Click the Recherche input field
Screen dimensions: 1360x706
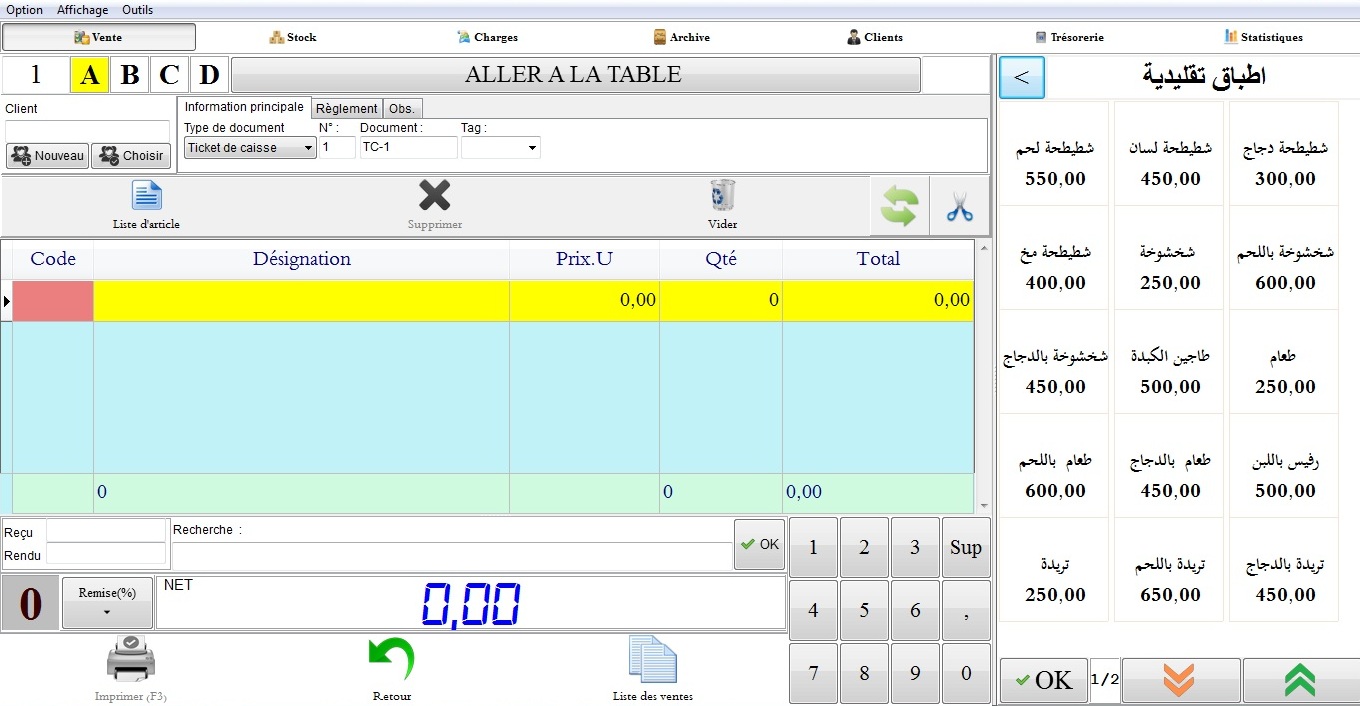[450, 555]
